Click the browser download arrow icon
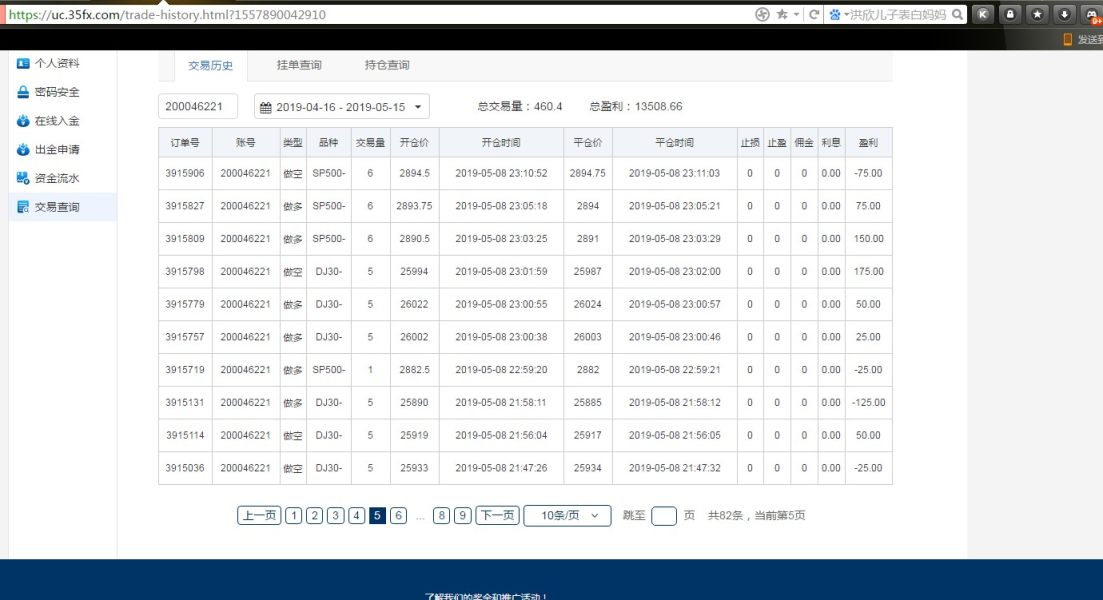The width and height of the screenshot is (1103, 600). 1064,15
